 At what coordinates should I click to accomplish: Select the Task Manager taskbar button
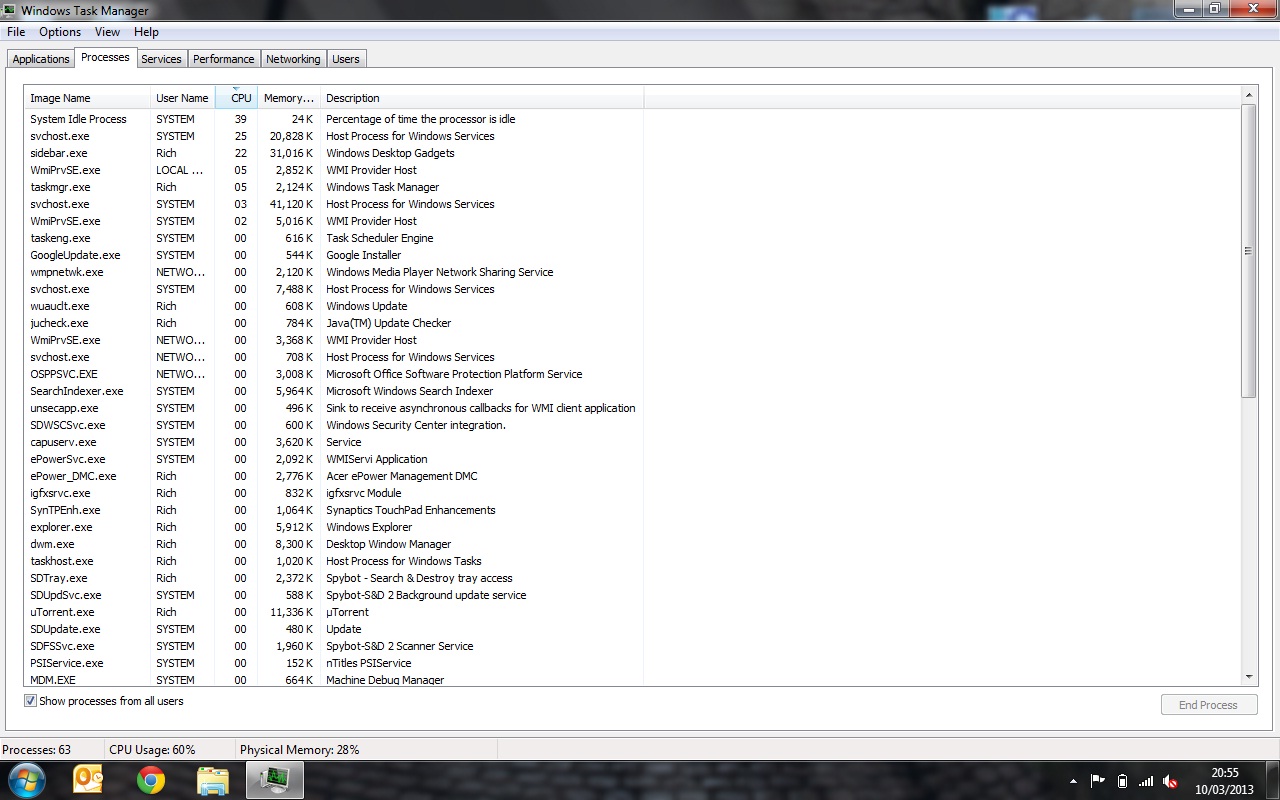[x=275, y=780]
